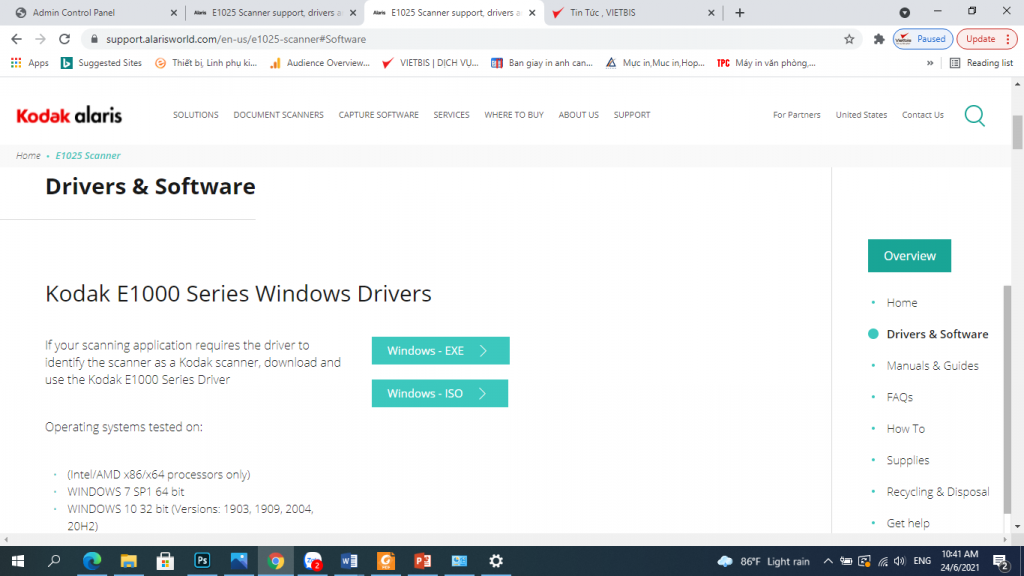Viewport: 1024px width, 576px height.
Task: Go back with the browser back arrow
Action: [x=16, y=39]
